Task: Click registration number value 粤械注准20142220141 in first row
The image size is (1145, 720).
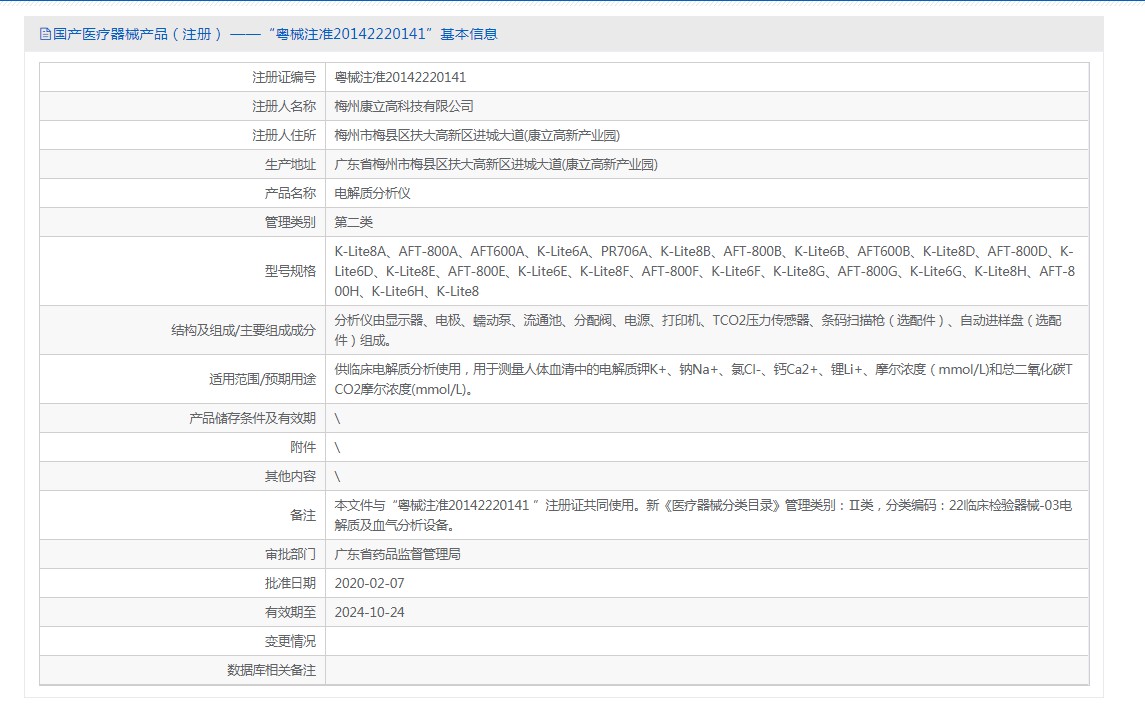Action: [400, 77]
